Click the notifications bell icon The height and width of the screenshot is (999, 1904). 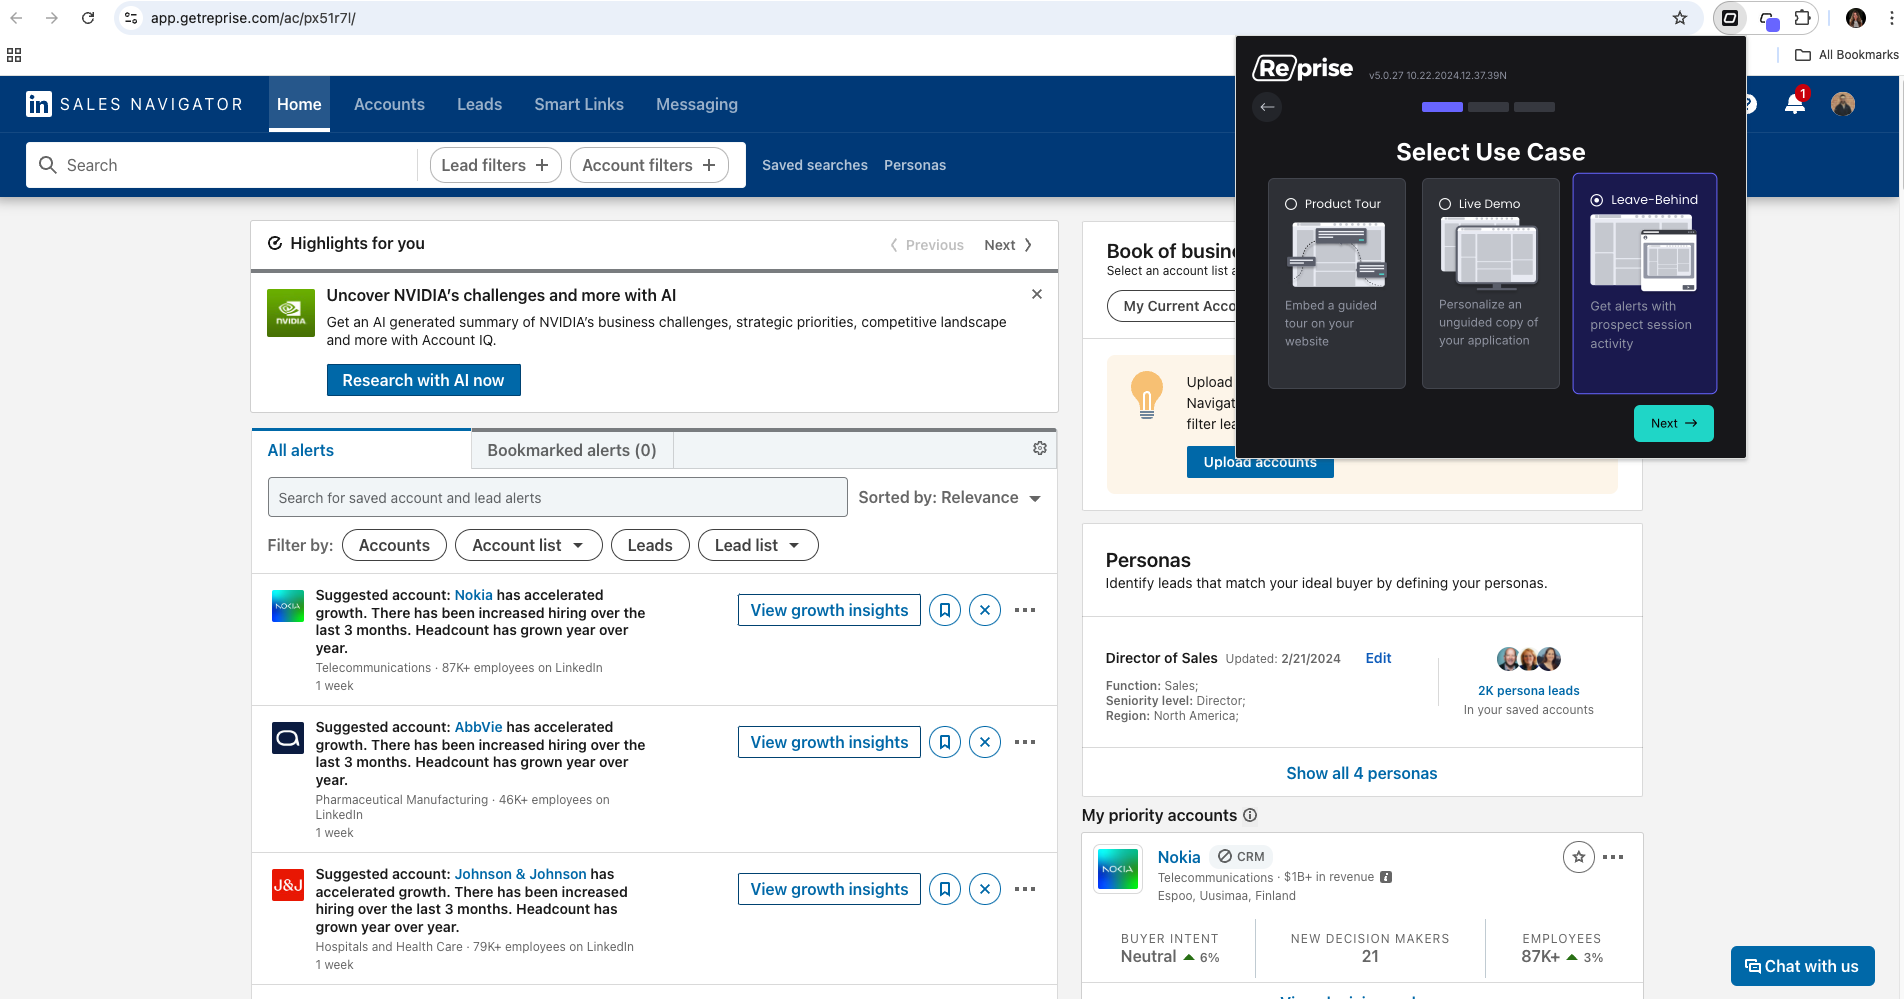click(x=1794, y=104)
